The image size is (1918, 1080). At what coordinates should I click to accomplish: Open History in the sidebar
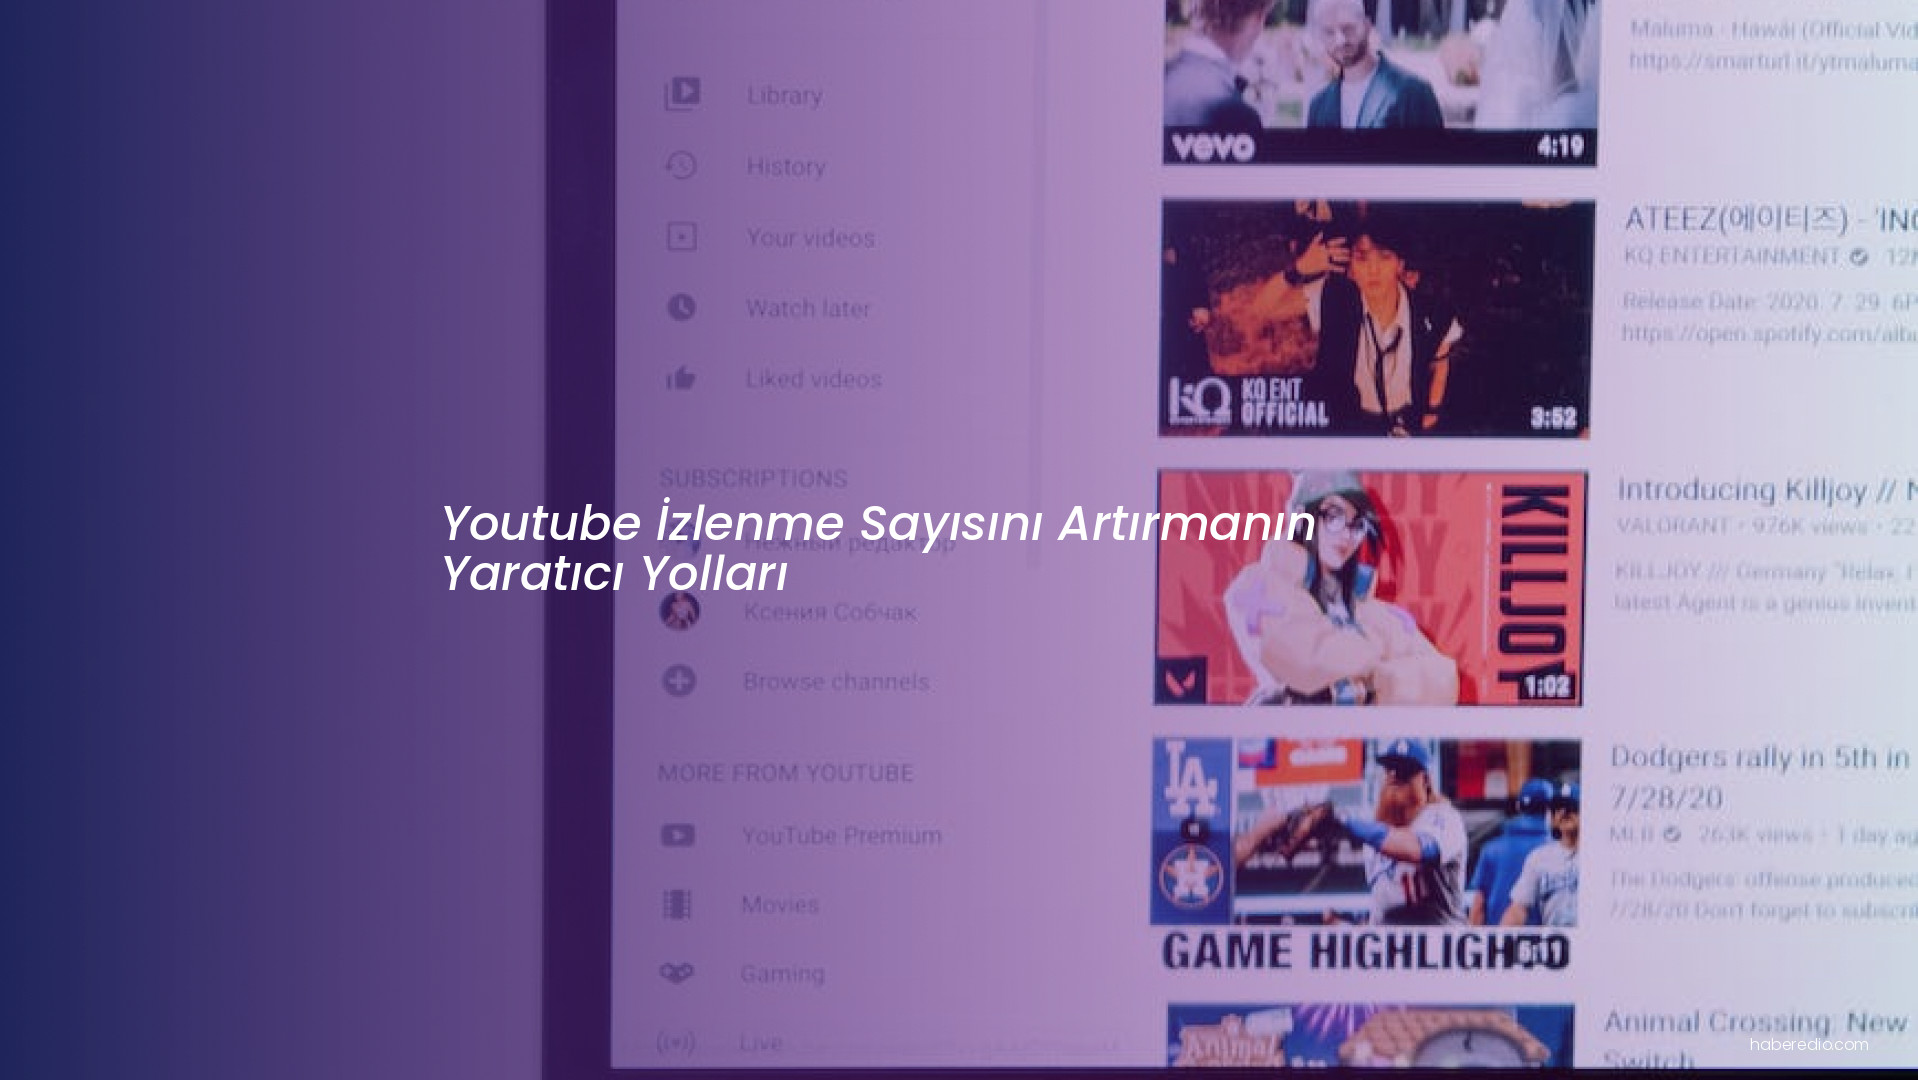[x=786, y=166]
